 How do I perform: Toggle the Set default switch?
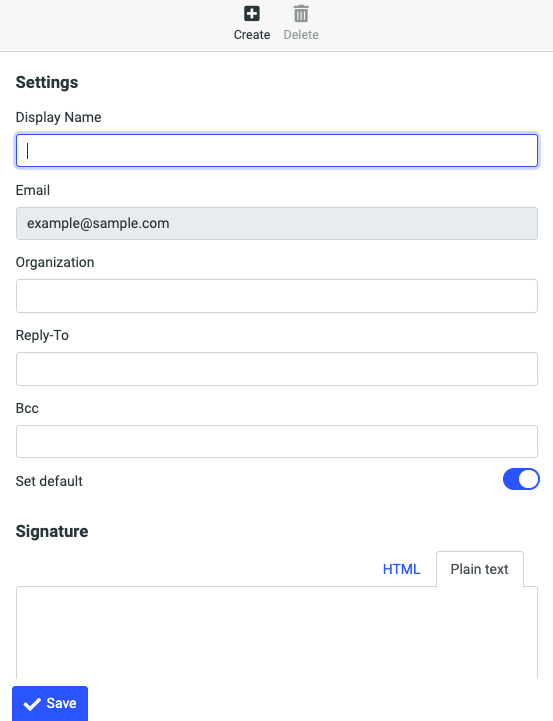(521, 479)
